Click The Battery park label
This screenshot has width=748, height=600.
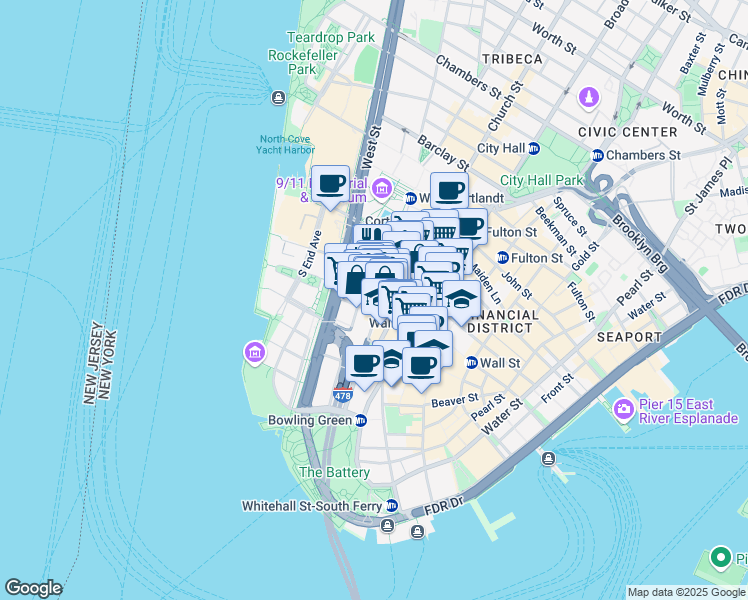(334, 472)
